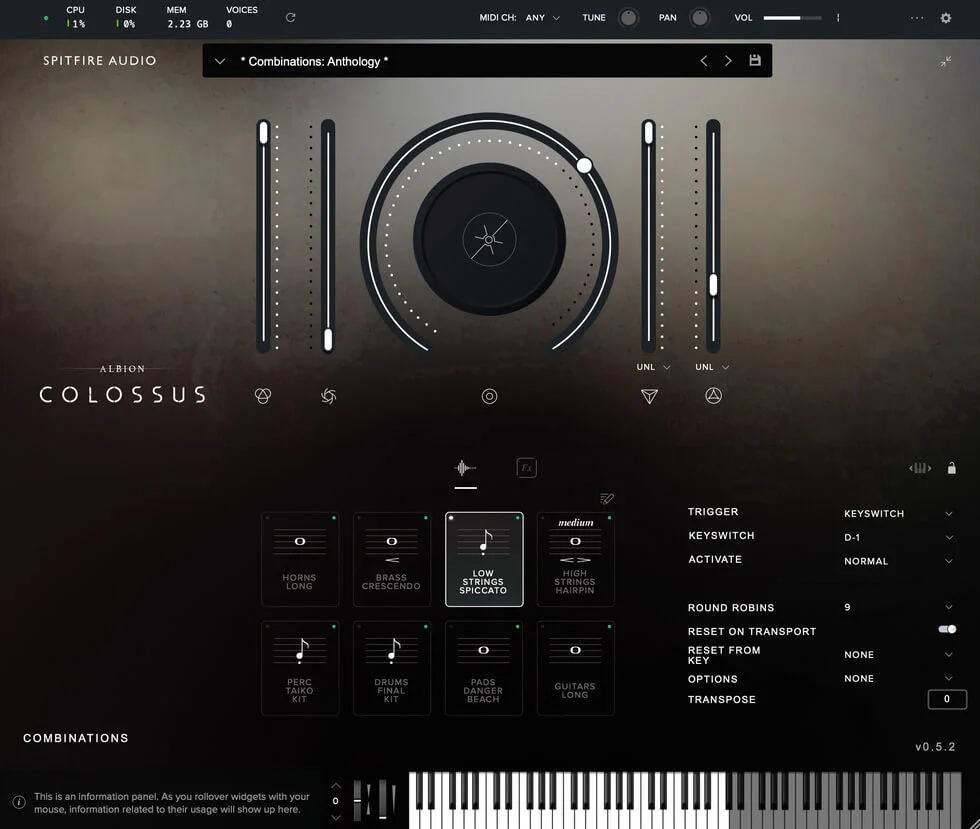Screen dimensions: 980x829
Task: Open the first UNL dropdown
Action: pyautogui.click(x=654, y=367)
